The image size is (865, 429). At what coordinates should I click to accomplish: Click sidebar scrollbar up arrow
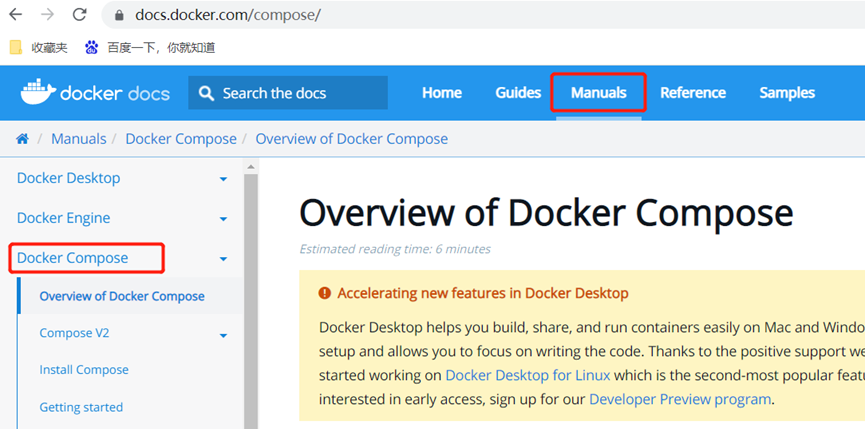250,166
